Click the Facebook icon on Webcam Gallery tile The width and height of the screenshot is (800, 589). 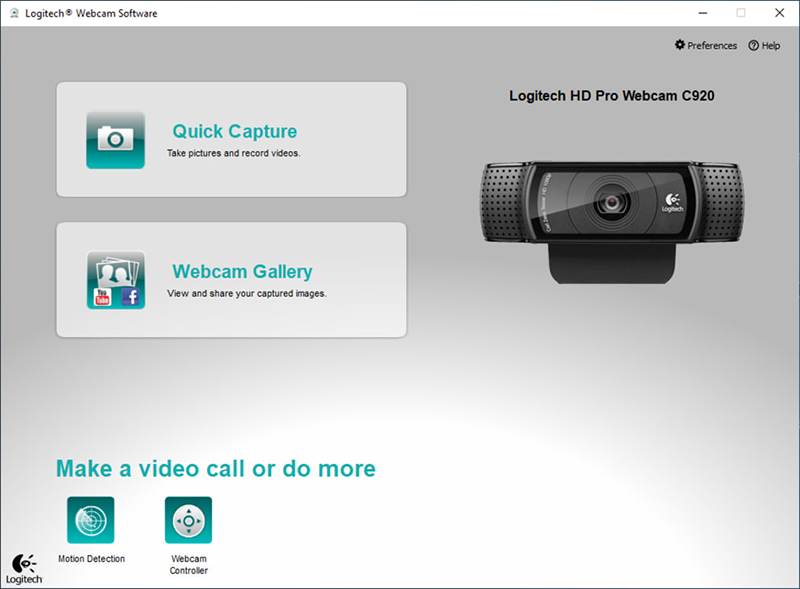tap(129, 297)
